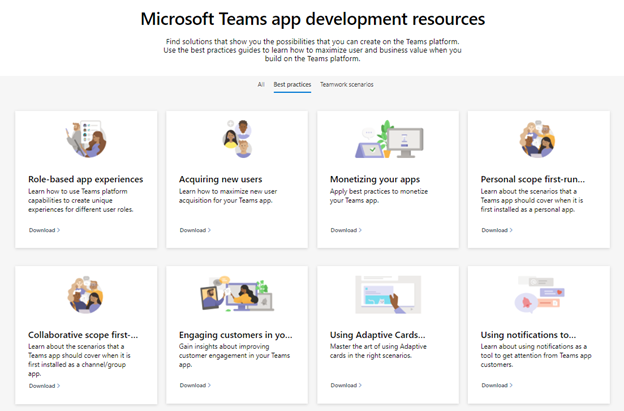The width and height of the screenshot is (624, 411).
Task: Click the Monetizing your apps illustration
Action: (x=389, y=139)
